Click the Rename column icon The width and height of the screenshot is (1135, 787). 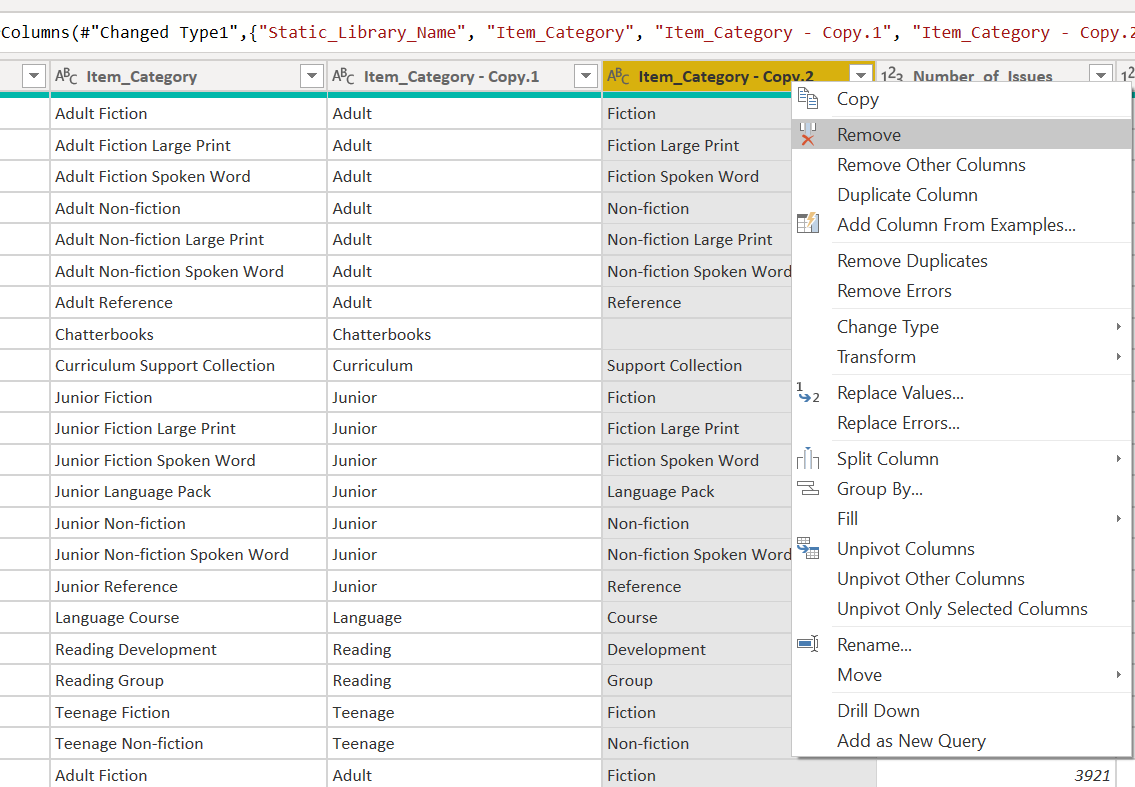click(x=808, y=644)
